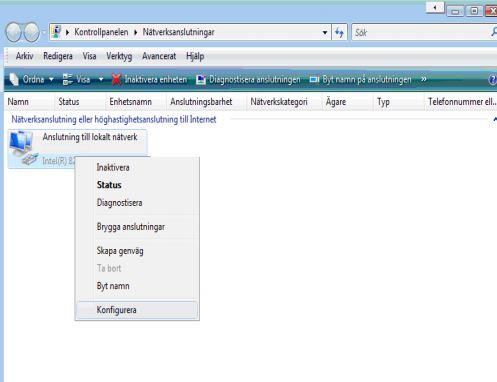Open recent pages arrow beside navigation buttons
The width and height of the screenshot is (497, 382).
pyautogui.click(x=44, y=33)
